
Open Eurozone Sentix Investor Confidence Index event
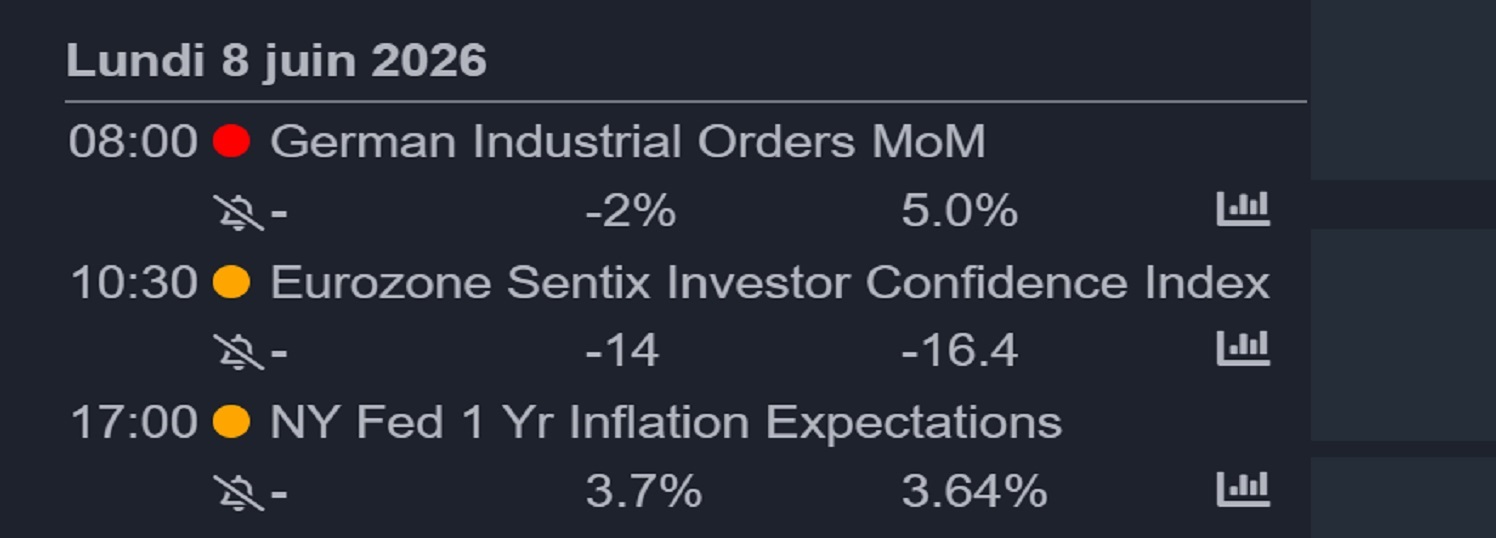pyautogui.click(x=770, y=283)
